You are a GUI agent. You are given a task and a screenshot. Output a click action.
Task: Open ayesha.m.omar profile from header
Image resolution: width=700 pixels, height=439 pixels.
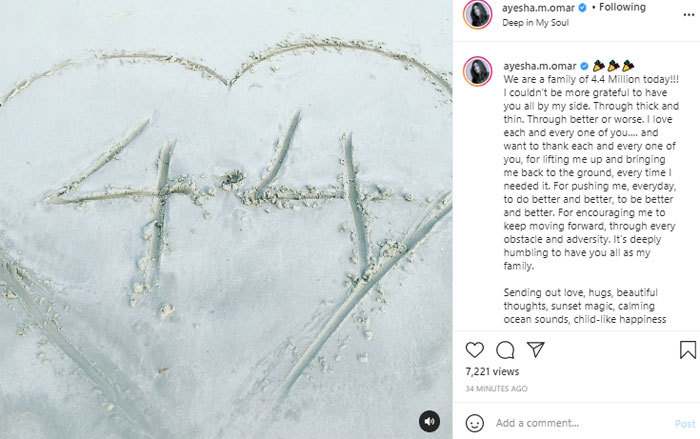[x=538, y=8]
